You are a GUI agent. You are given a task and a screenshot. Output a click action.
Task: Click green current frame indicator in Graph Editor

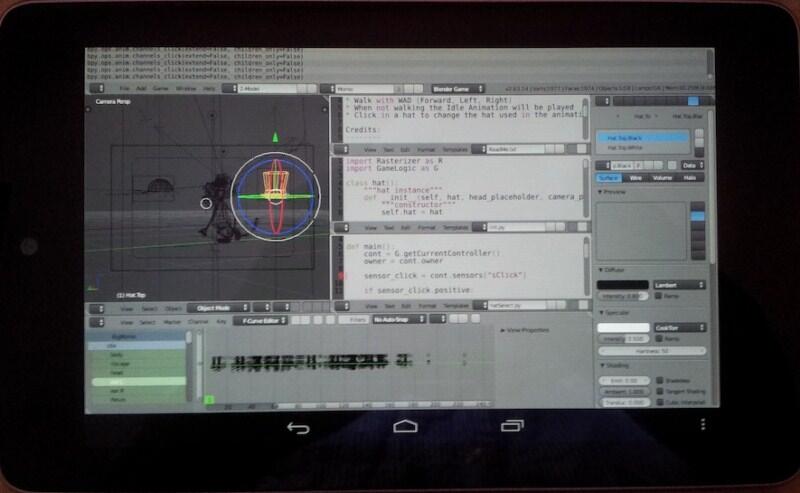[x=209, y=400]
